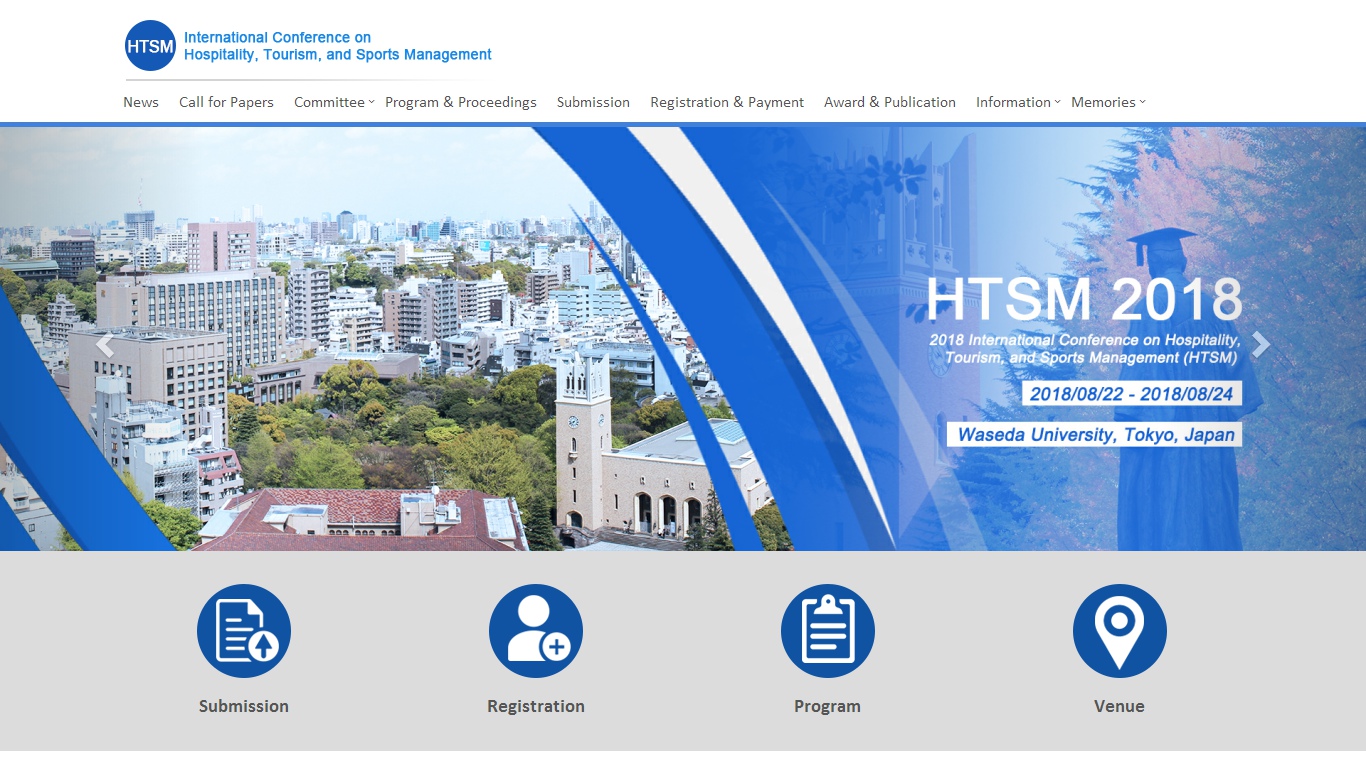This screenshot has width=1366, height=768.
Task: Click the Venue label below icon
Action: point(1119,706)
